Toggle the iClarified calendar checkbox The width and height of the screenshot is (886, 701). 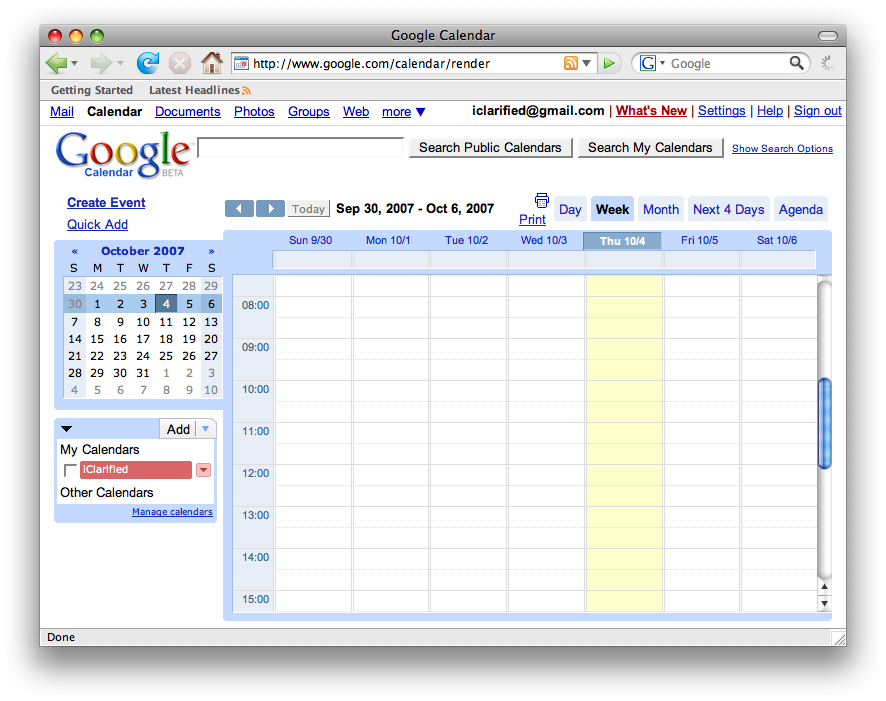tap(70, 470)
